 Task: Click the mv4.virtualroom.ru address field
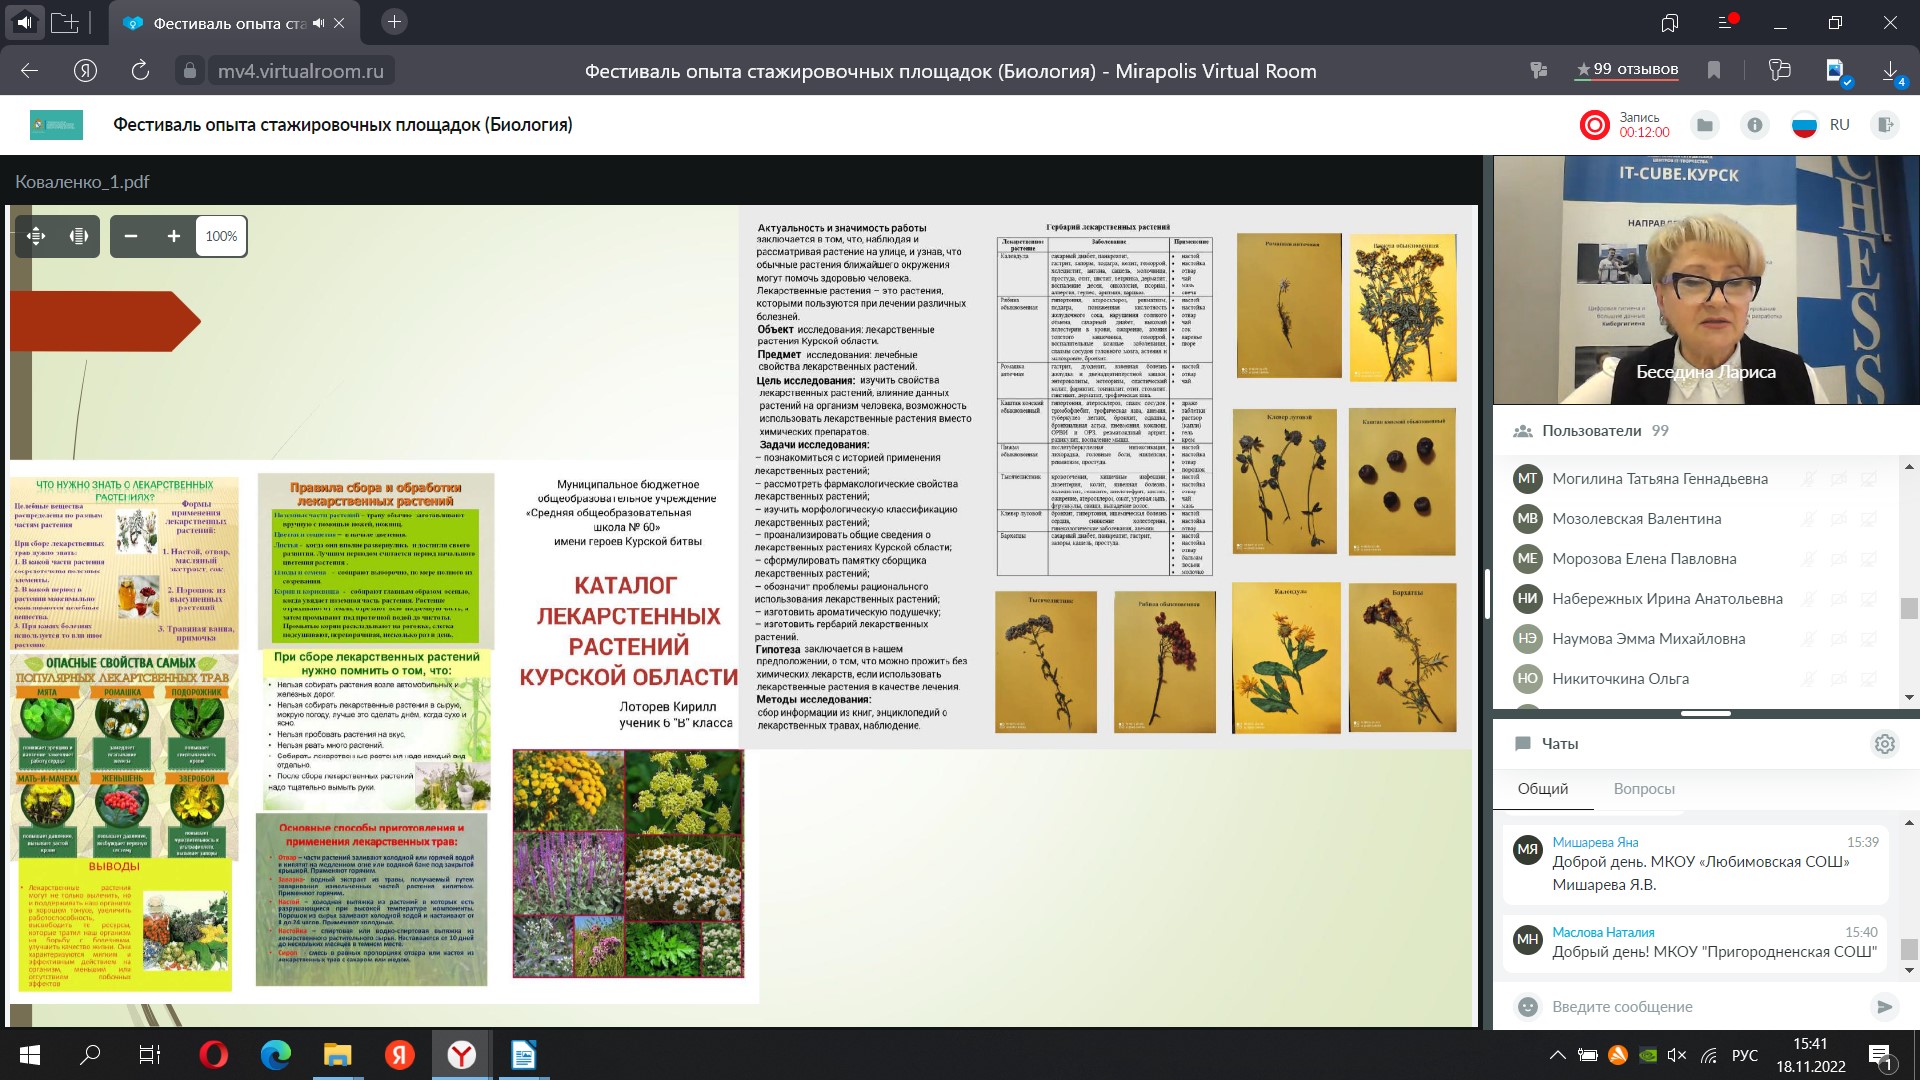pyautogui.click(x=300, y=71)
